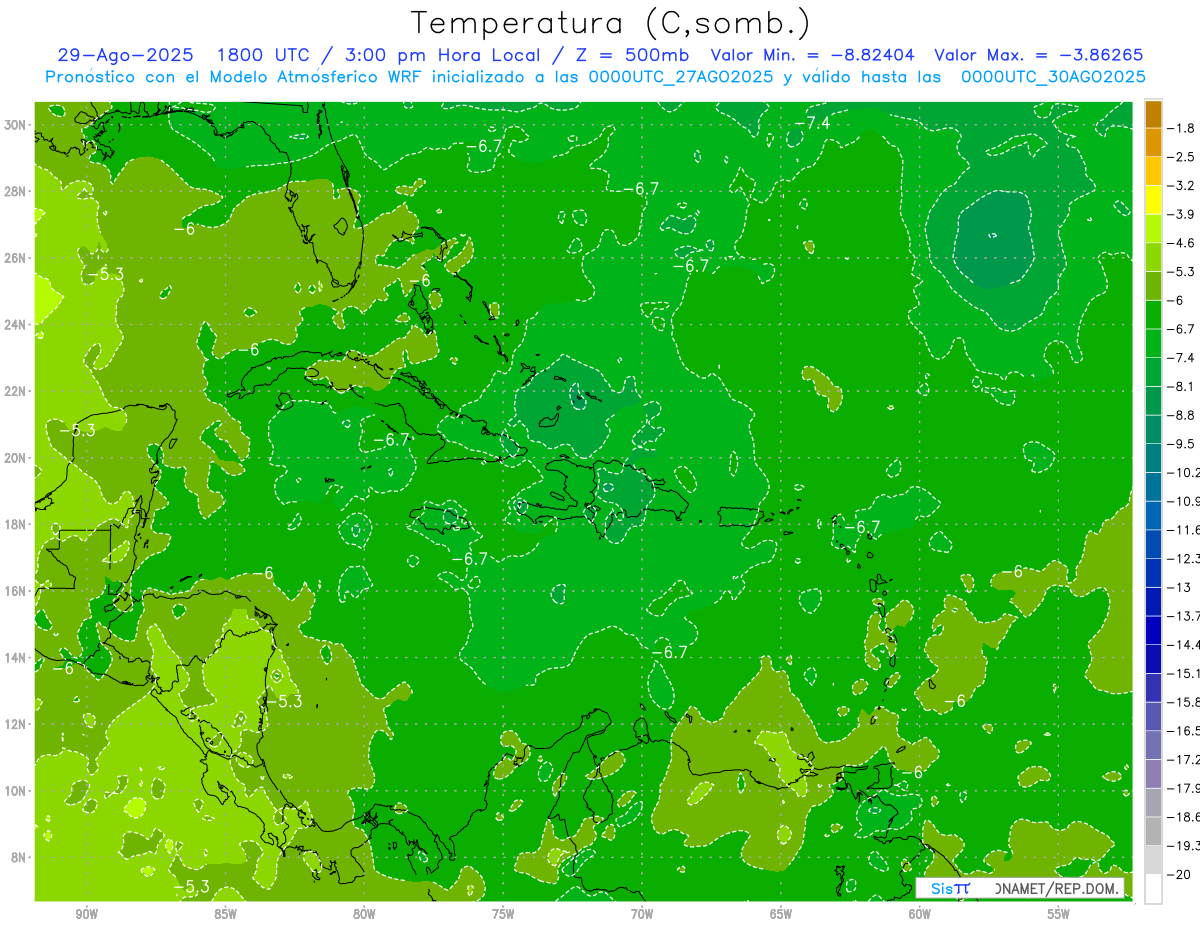This screenshot has height=927, width=1200.
Task: Click the -10.2 colorbar value
Action: (1184, 472)
